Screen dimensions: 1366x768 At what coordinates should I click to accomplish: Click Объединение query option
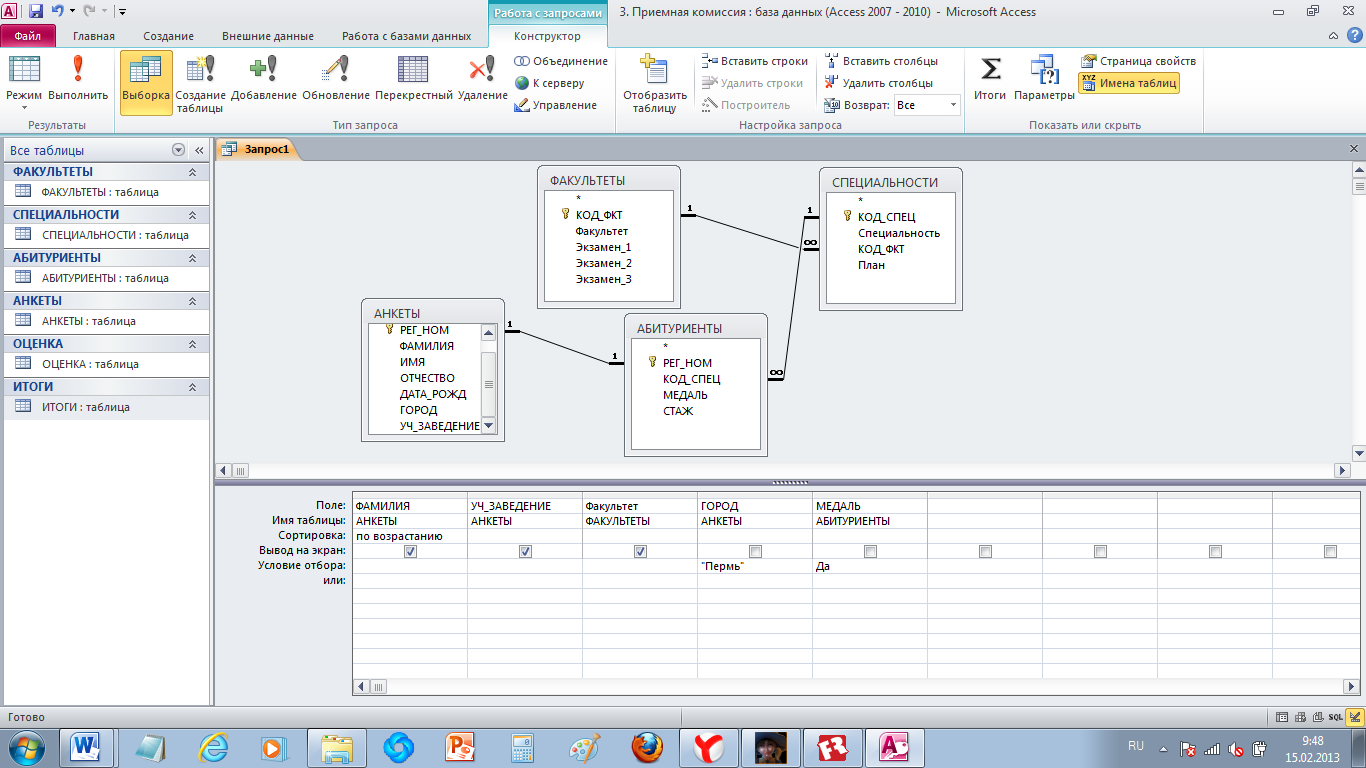click(x=561, y=61)
